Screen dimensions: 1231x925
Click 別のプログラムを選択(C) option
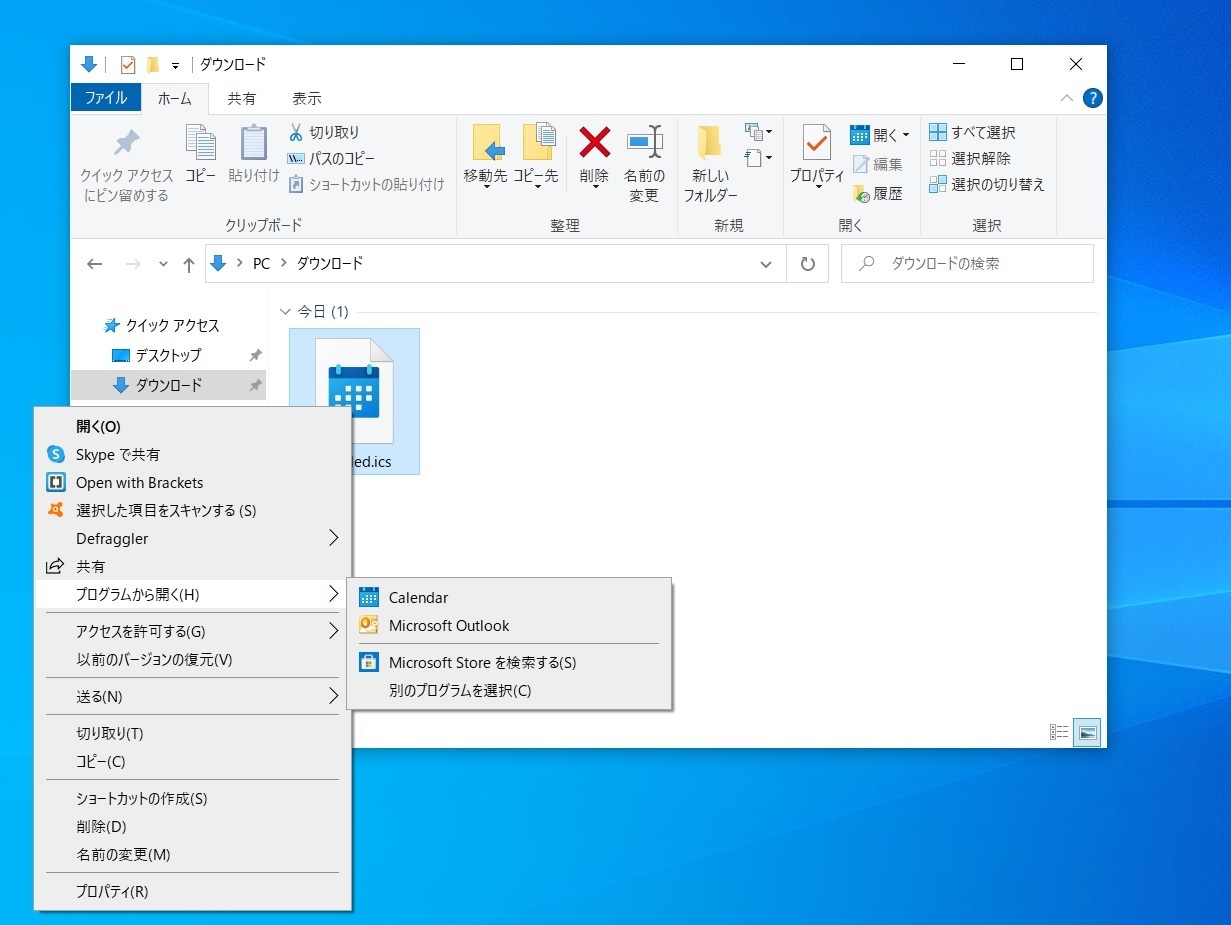[x=460, y=691]
